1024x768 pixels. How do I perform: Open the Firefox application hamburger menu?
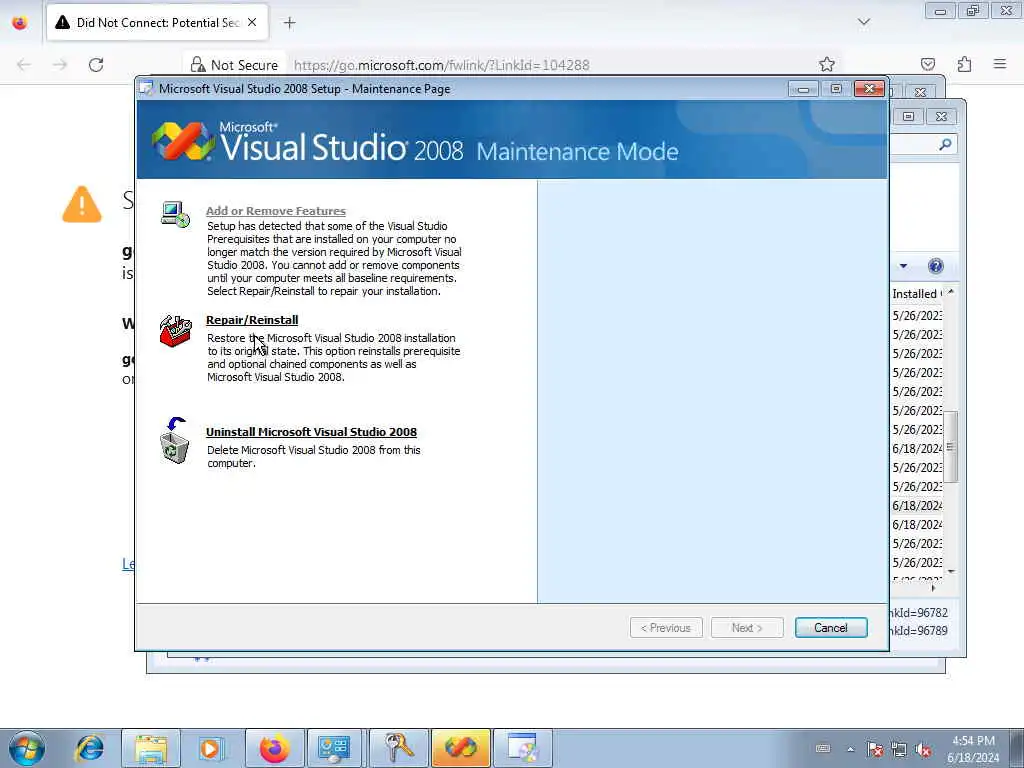1000,65
